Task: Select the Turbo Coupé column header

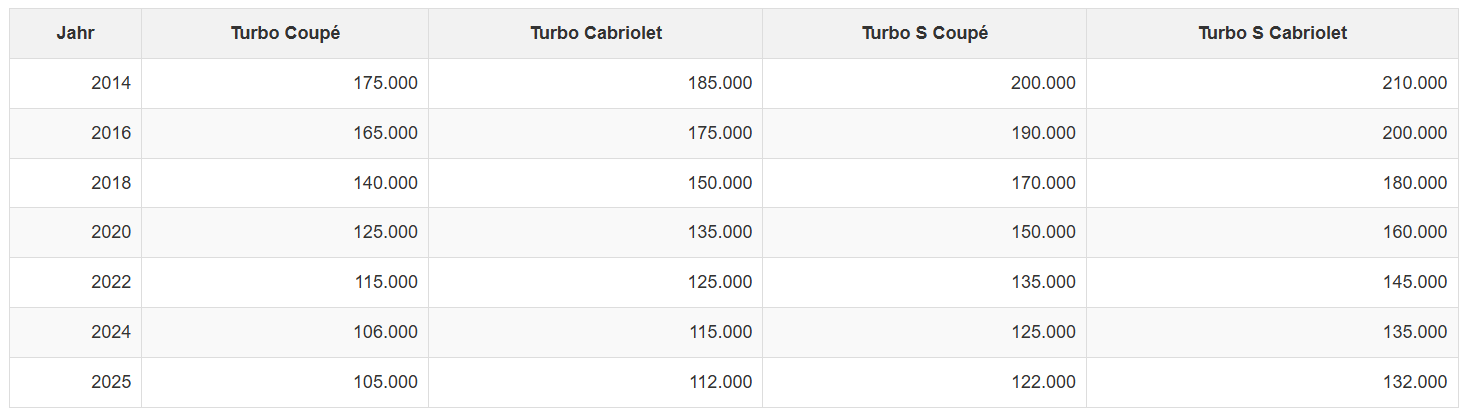Action: [x=285, y=33]
